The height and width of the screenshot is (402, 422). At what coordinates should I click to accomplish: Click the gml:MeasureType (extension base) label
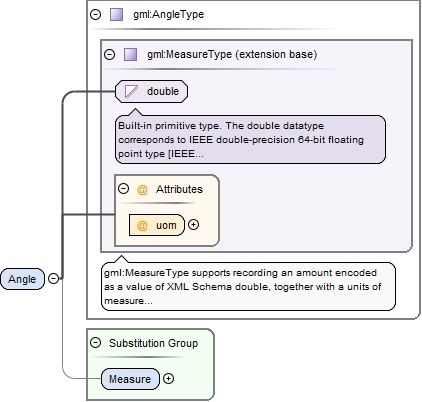click(x=232, y=54)
